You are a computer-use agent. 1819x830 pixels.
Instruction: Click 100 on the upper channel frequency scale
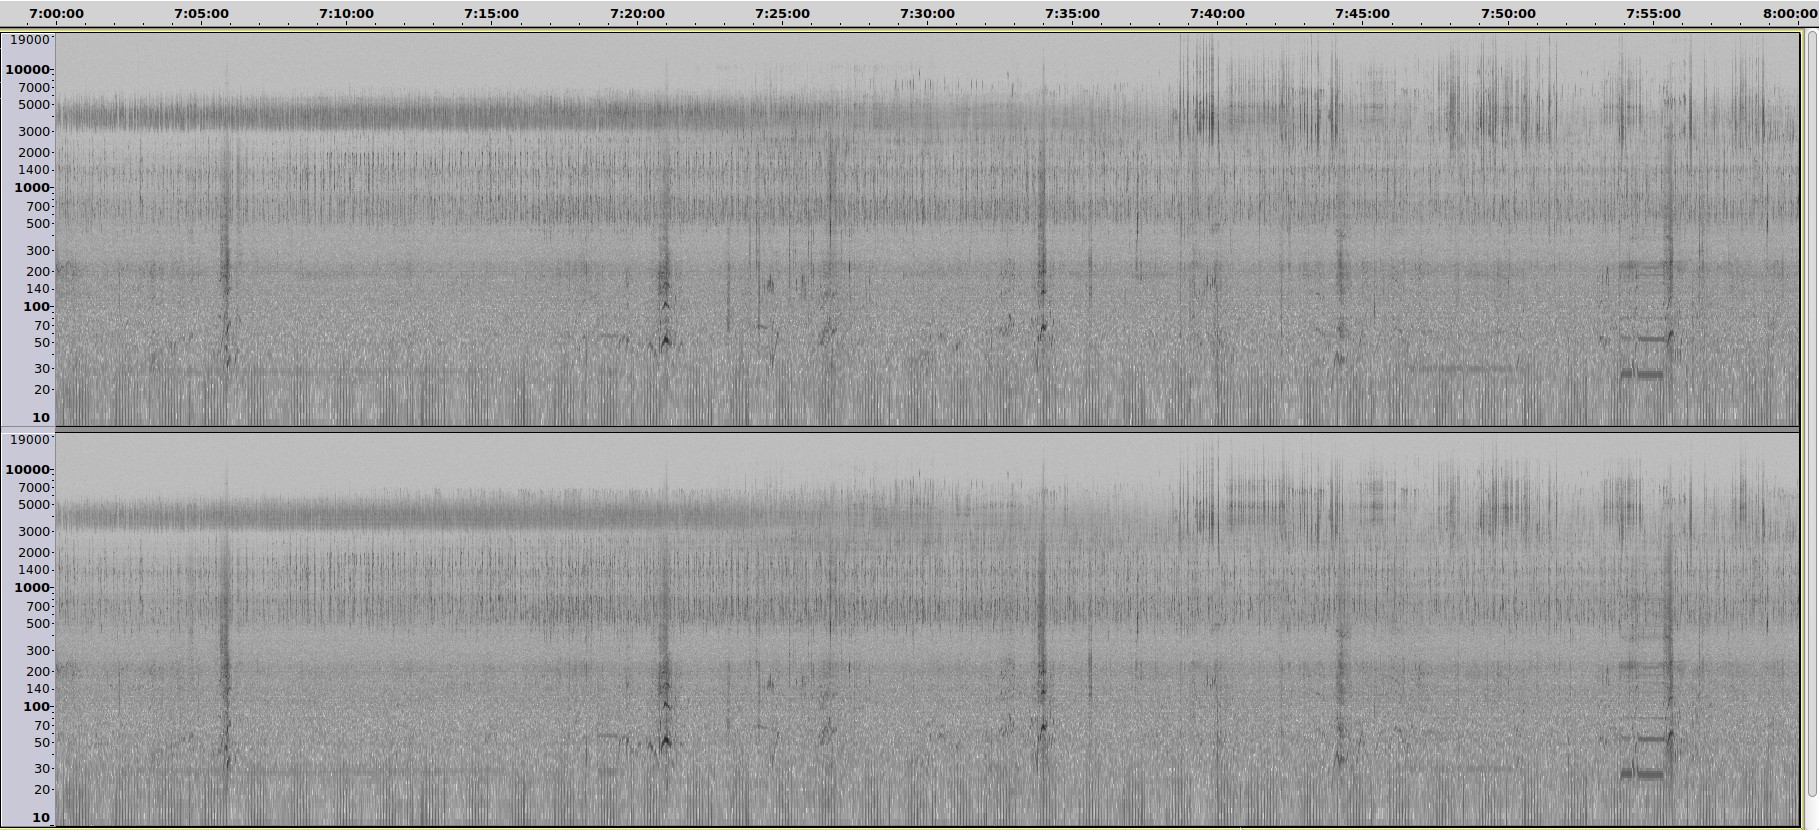pyautogui.click(x=36, y=307)
